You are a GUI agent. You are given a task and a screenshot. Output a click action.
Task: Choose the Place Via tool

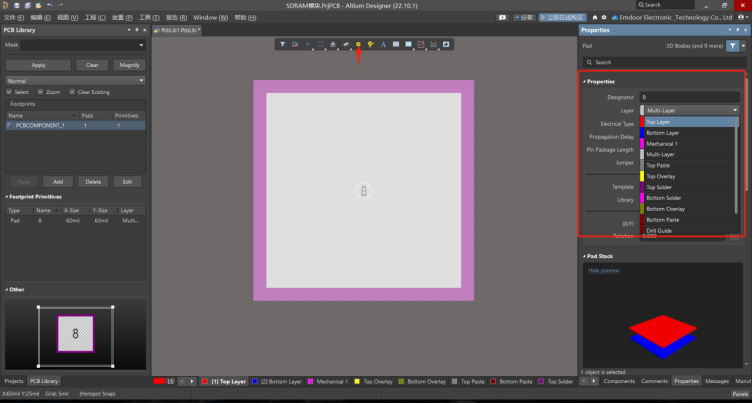tap(370, 44)
